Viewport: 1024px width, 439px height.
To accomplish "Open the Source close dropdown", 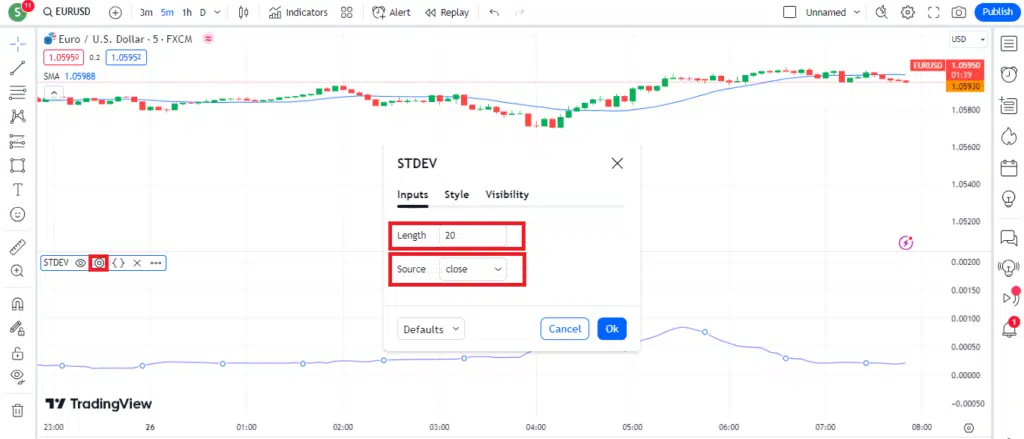I will click(x=473, y=269).
